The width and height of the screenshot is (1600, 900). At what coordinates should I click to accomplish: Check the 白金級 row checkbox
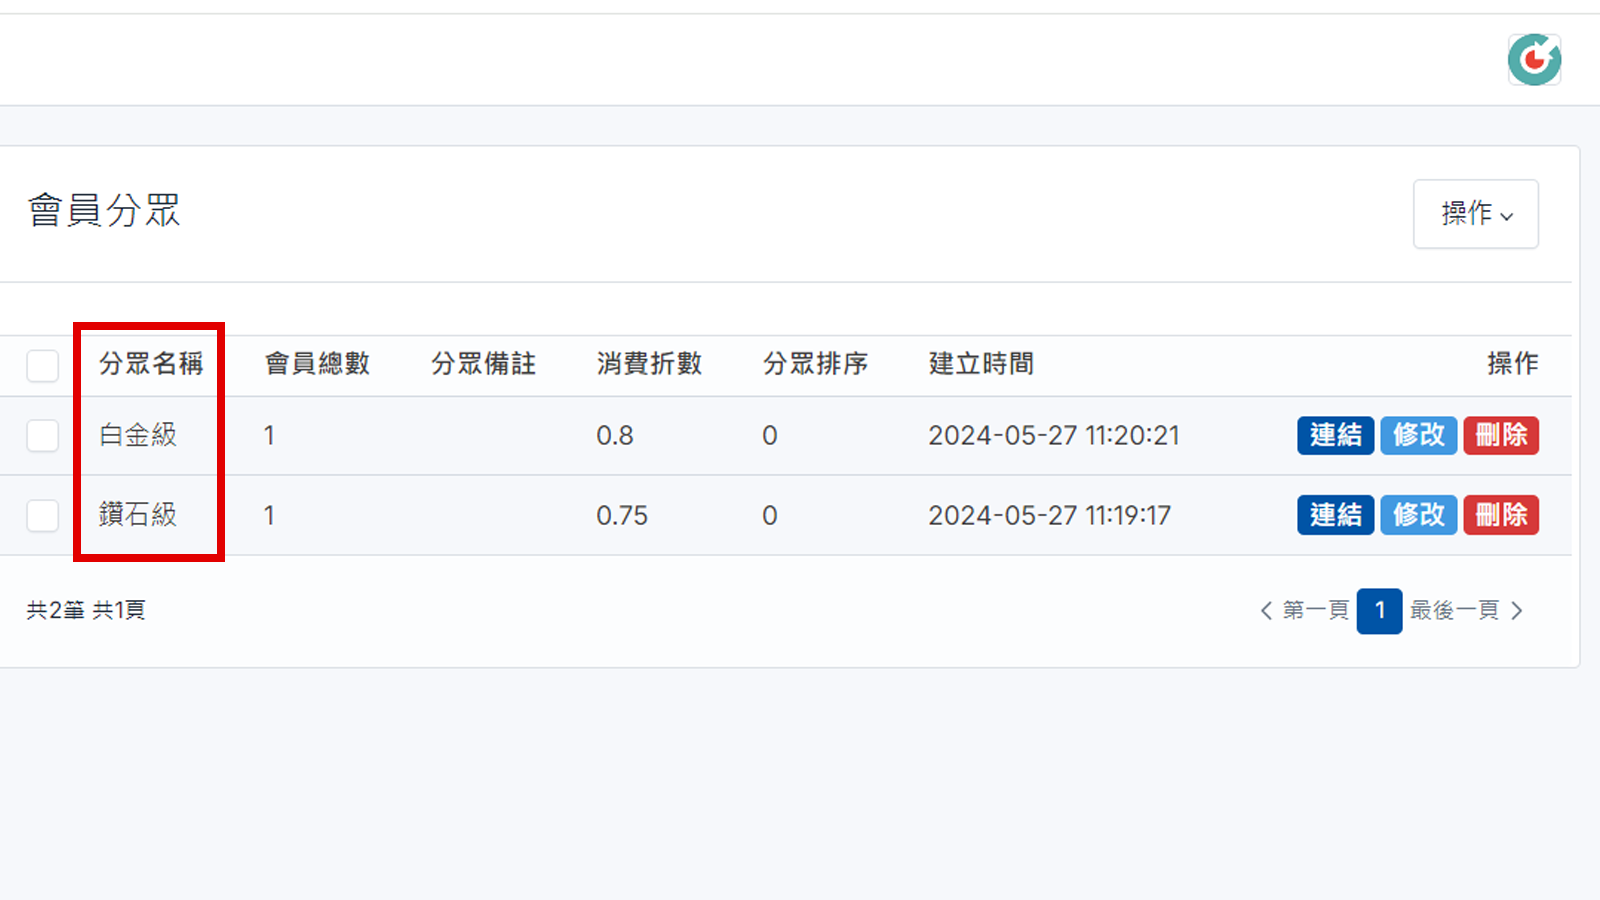click(x=43, y=436)
